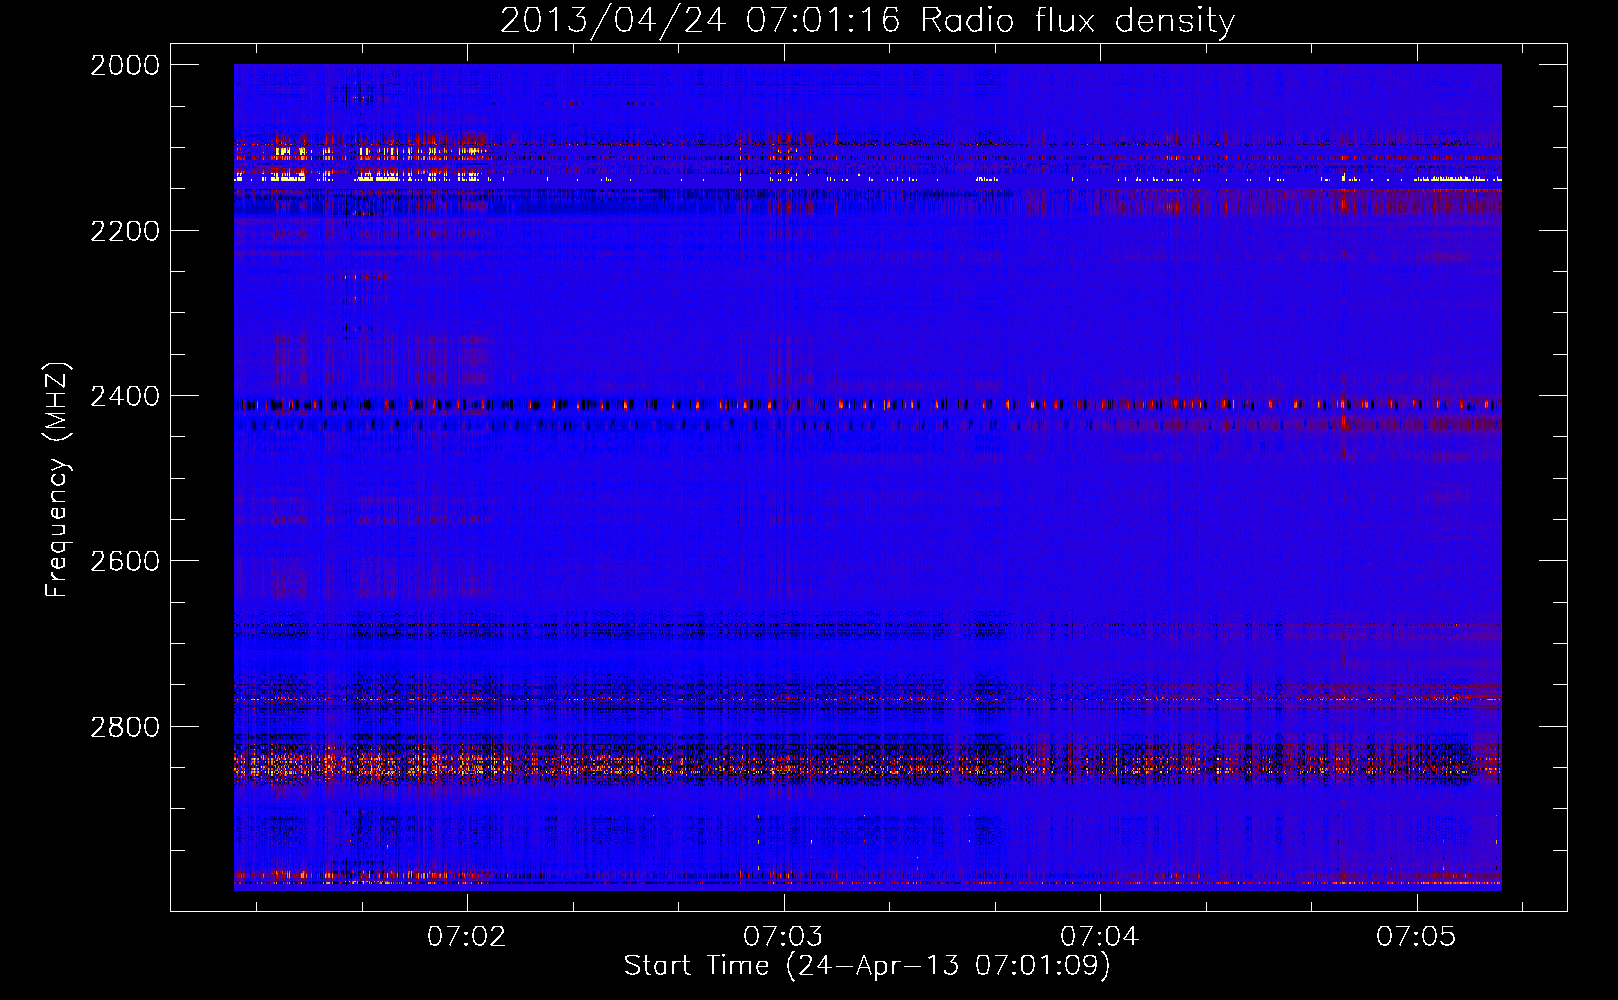The image size is (1618, 1000).
Task: Click the 07:05 time tick label
Action: pos(1415,937)
